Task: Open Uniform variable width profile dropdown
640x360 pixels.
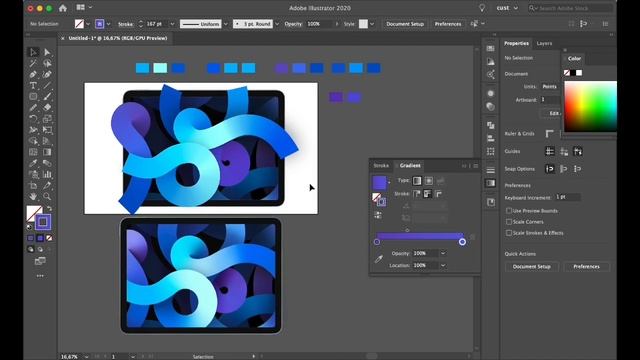Action: (x=225, y=24)
